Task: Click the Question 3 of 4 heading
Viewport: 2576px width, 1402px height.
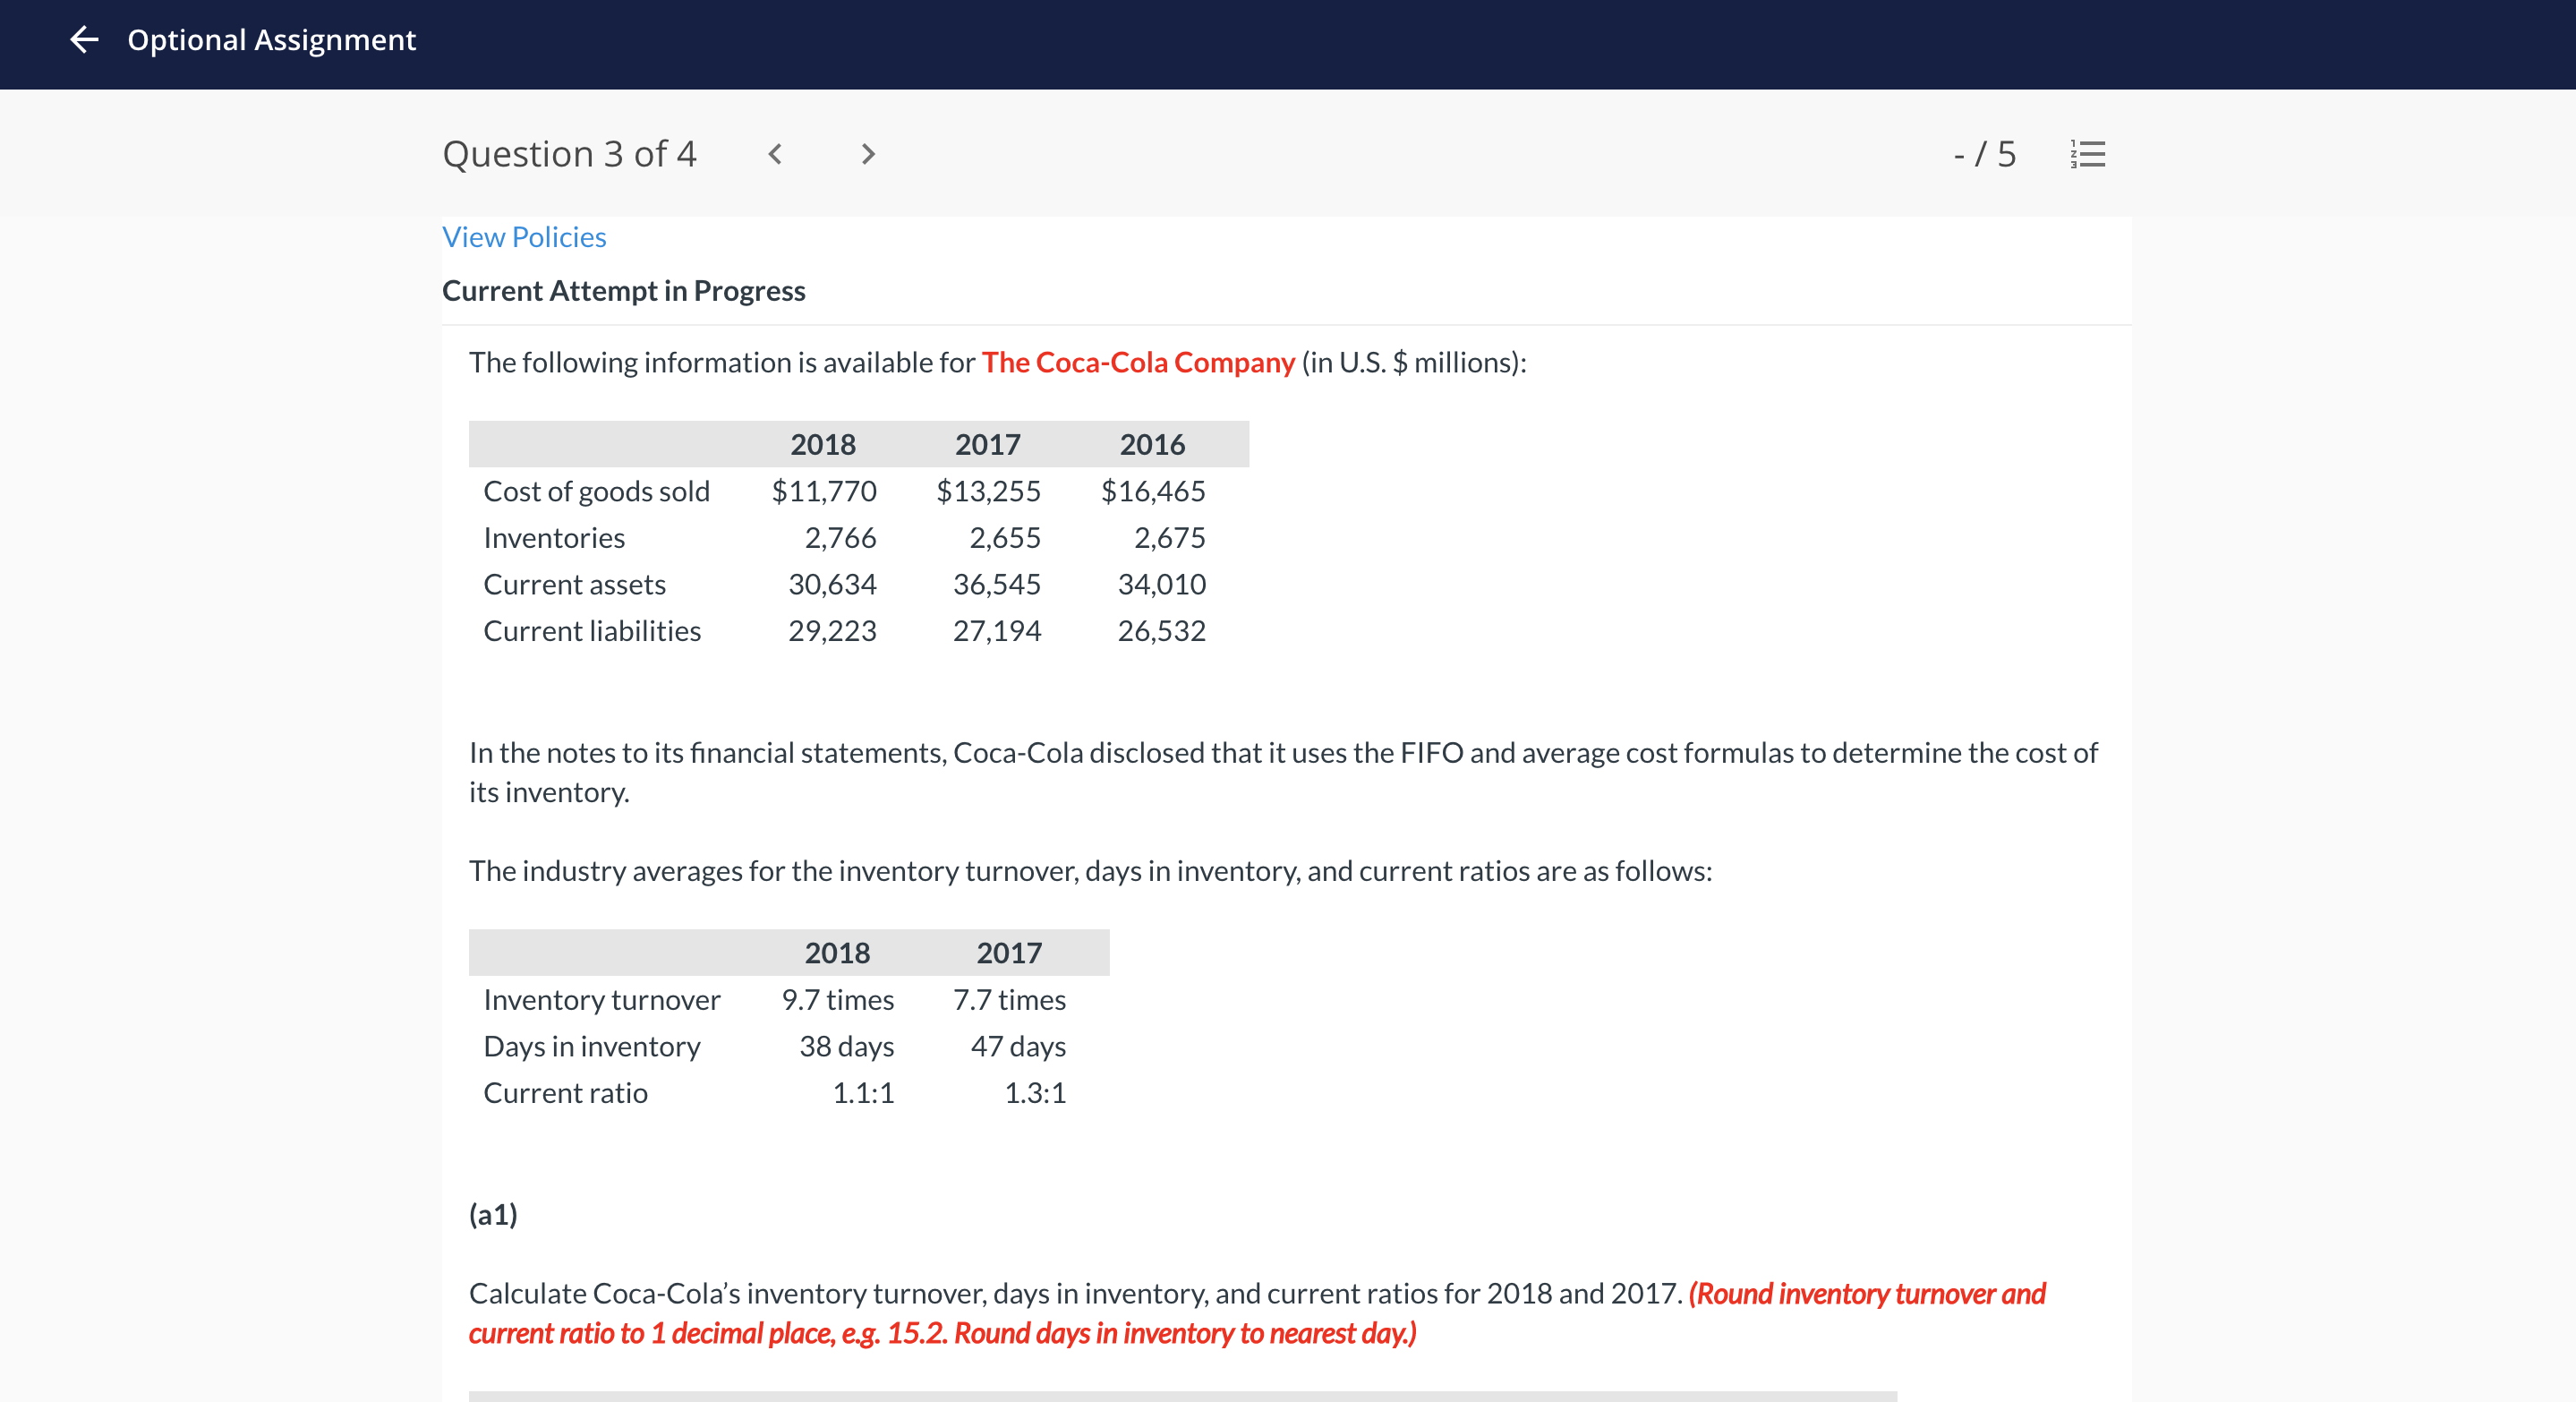Action: click(569, 154)
